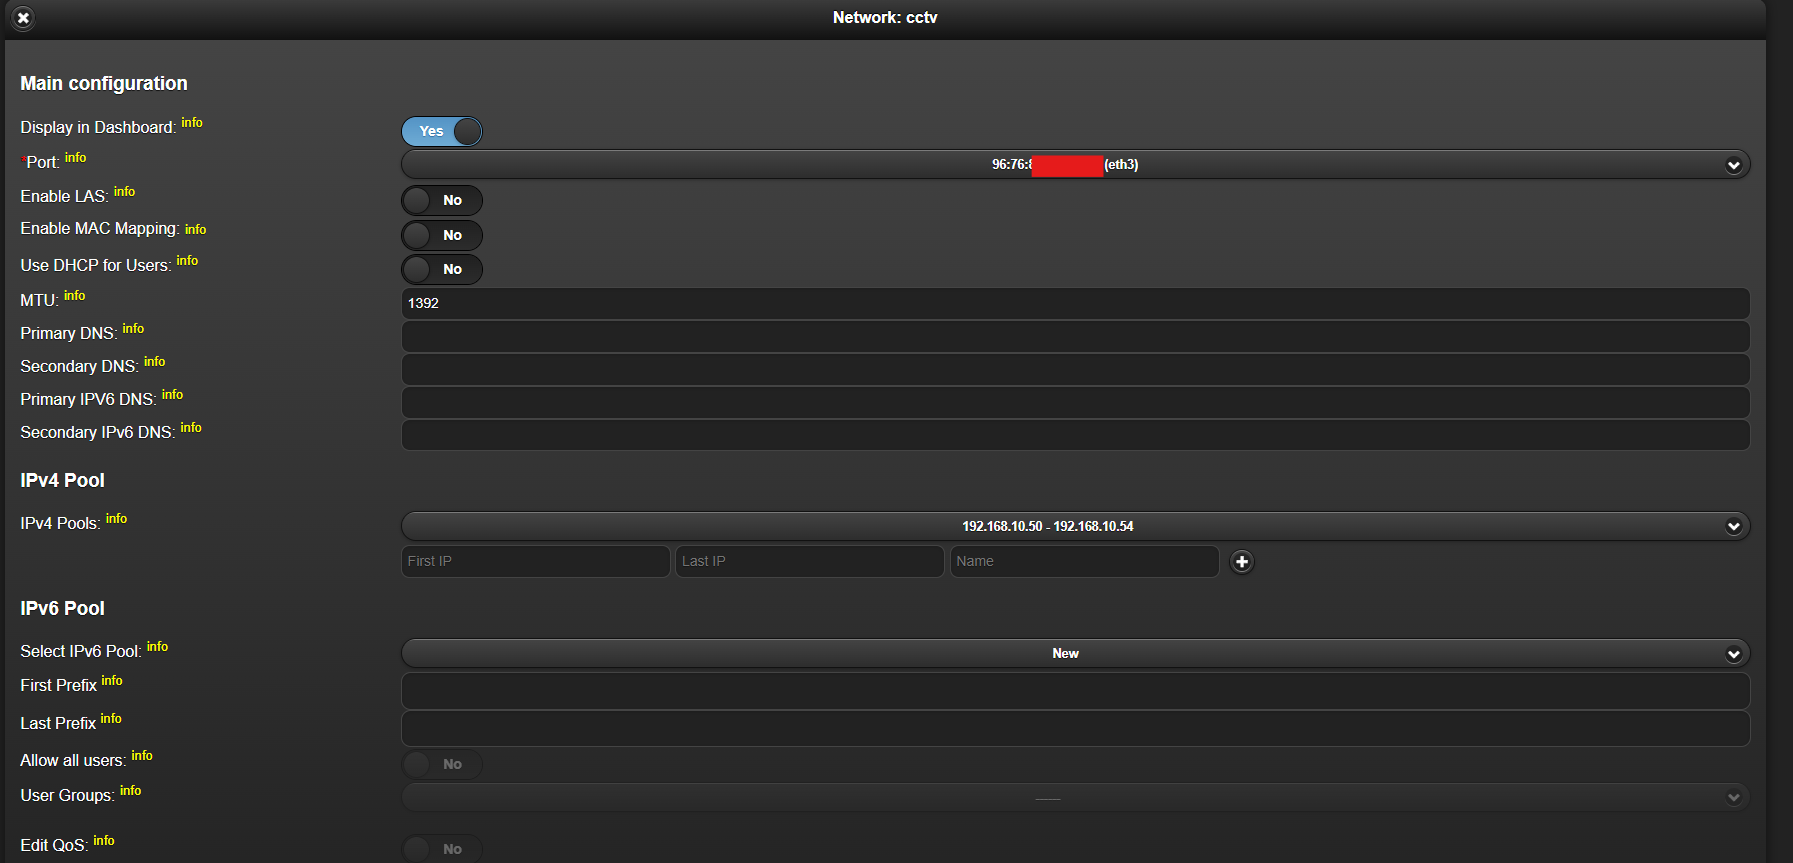The height and width of the screenshot is (863, 1793).
Task: Show info for Enable MAC Mapping
Action: point(195,230)
